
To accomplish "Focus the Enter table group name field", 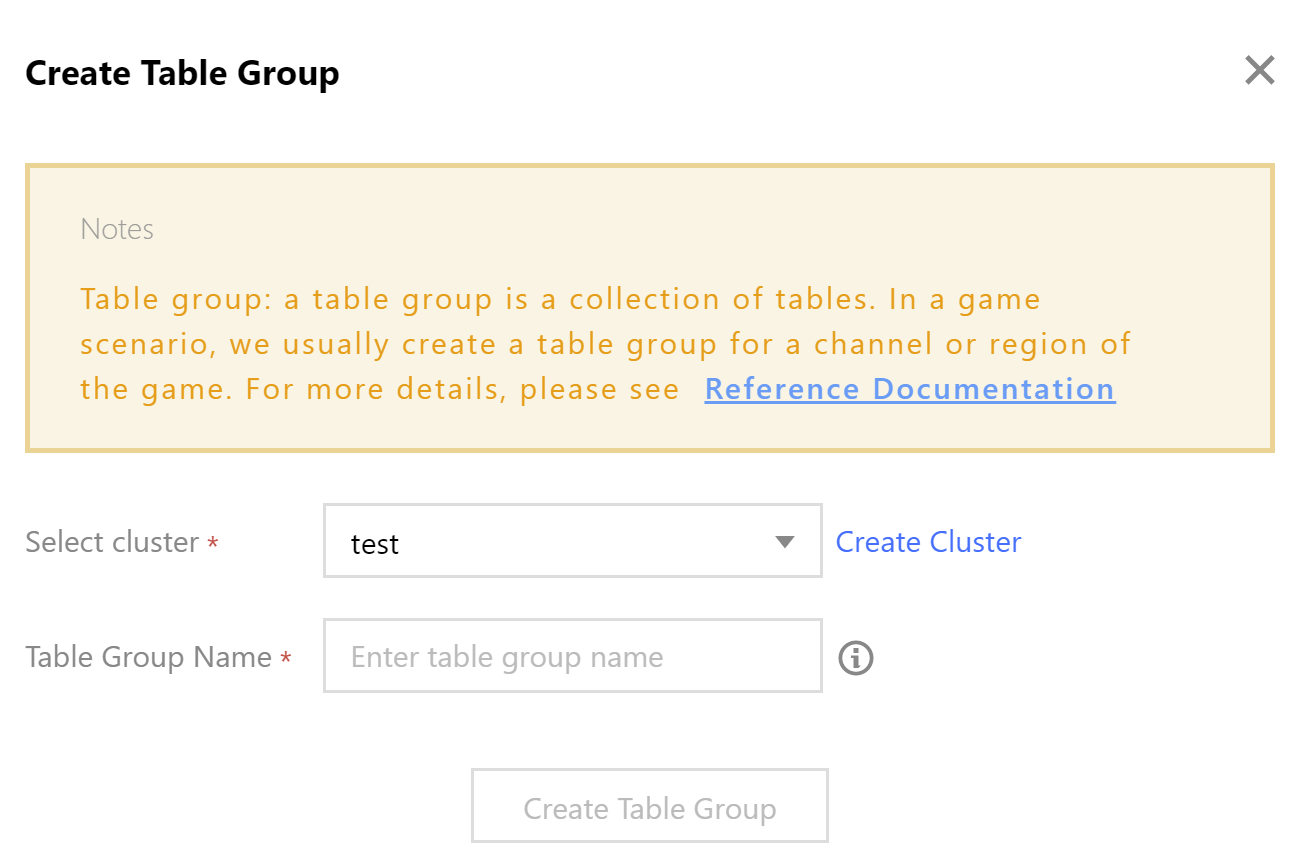I will click(x=572, y=656).
